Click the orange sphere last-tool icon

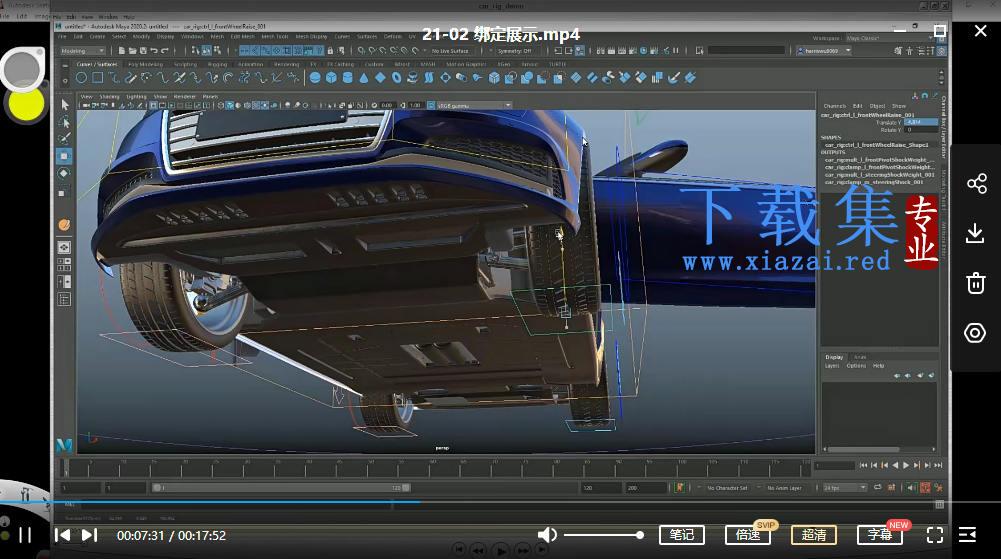point(64,225)
